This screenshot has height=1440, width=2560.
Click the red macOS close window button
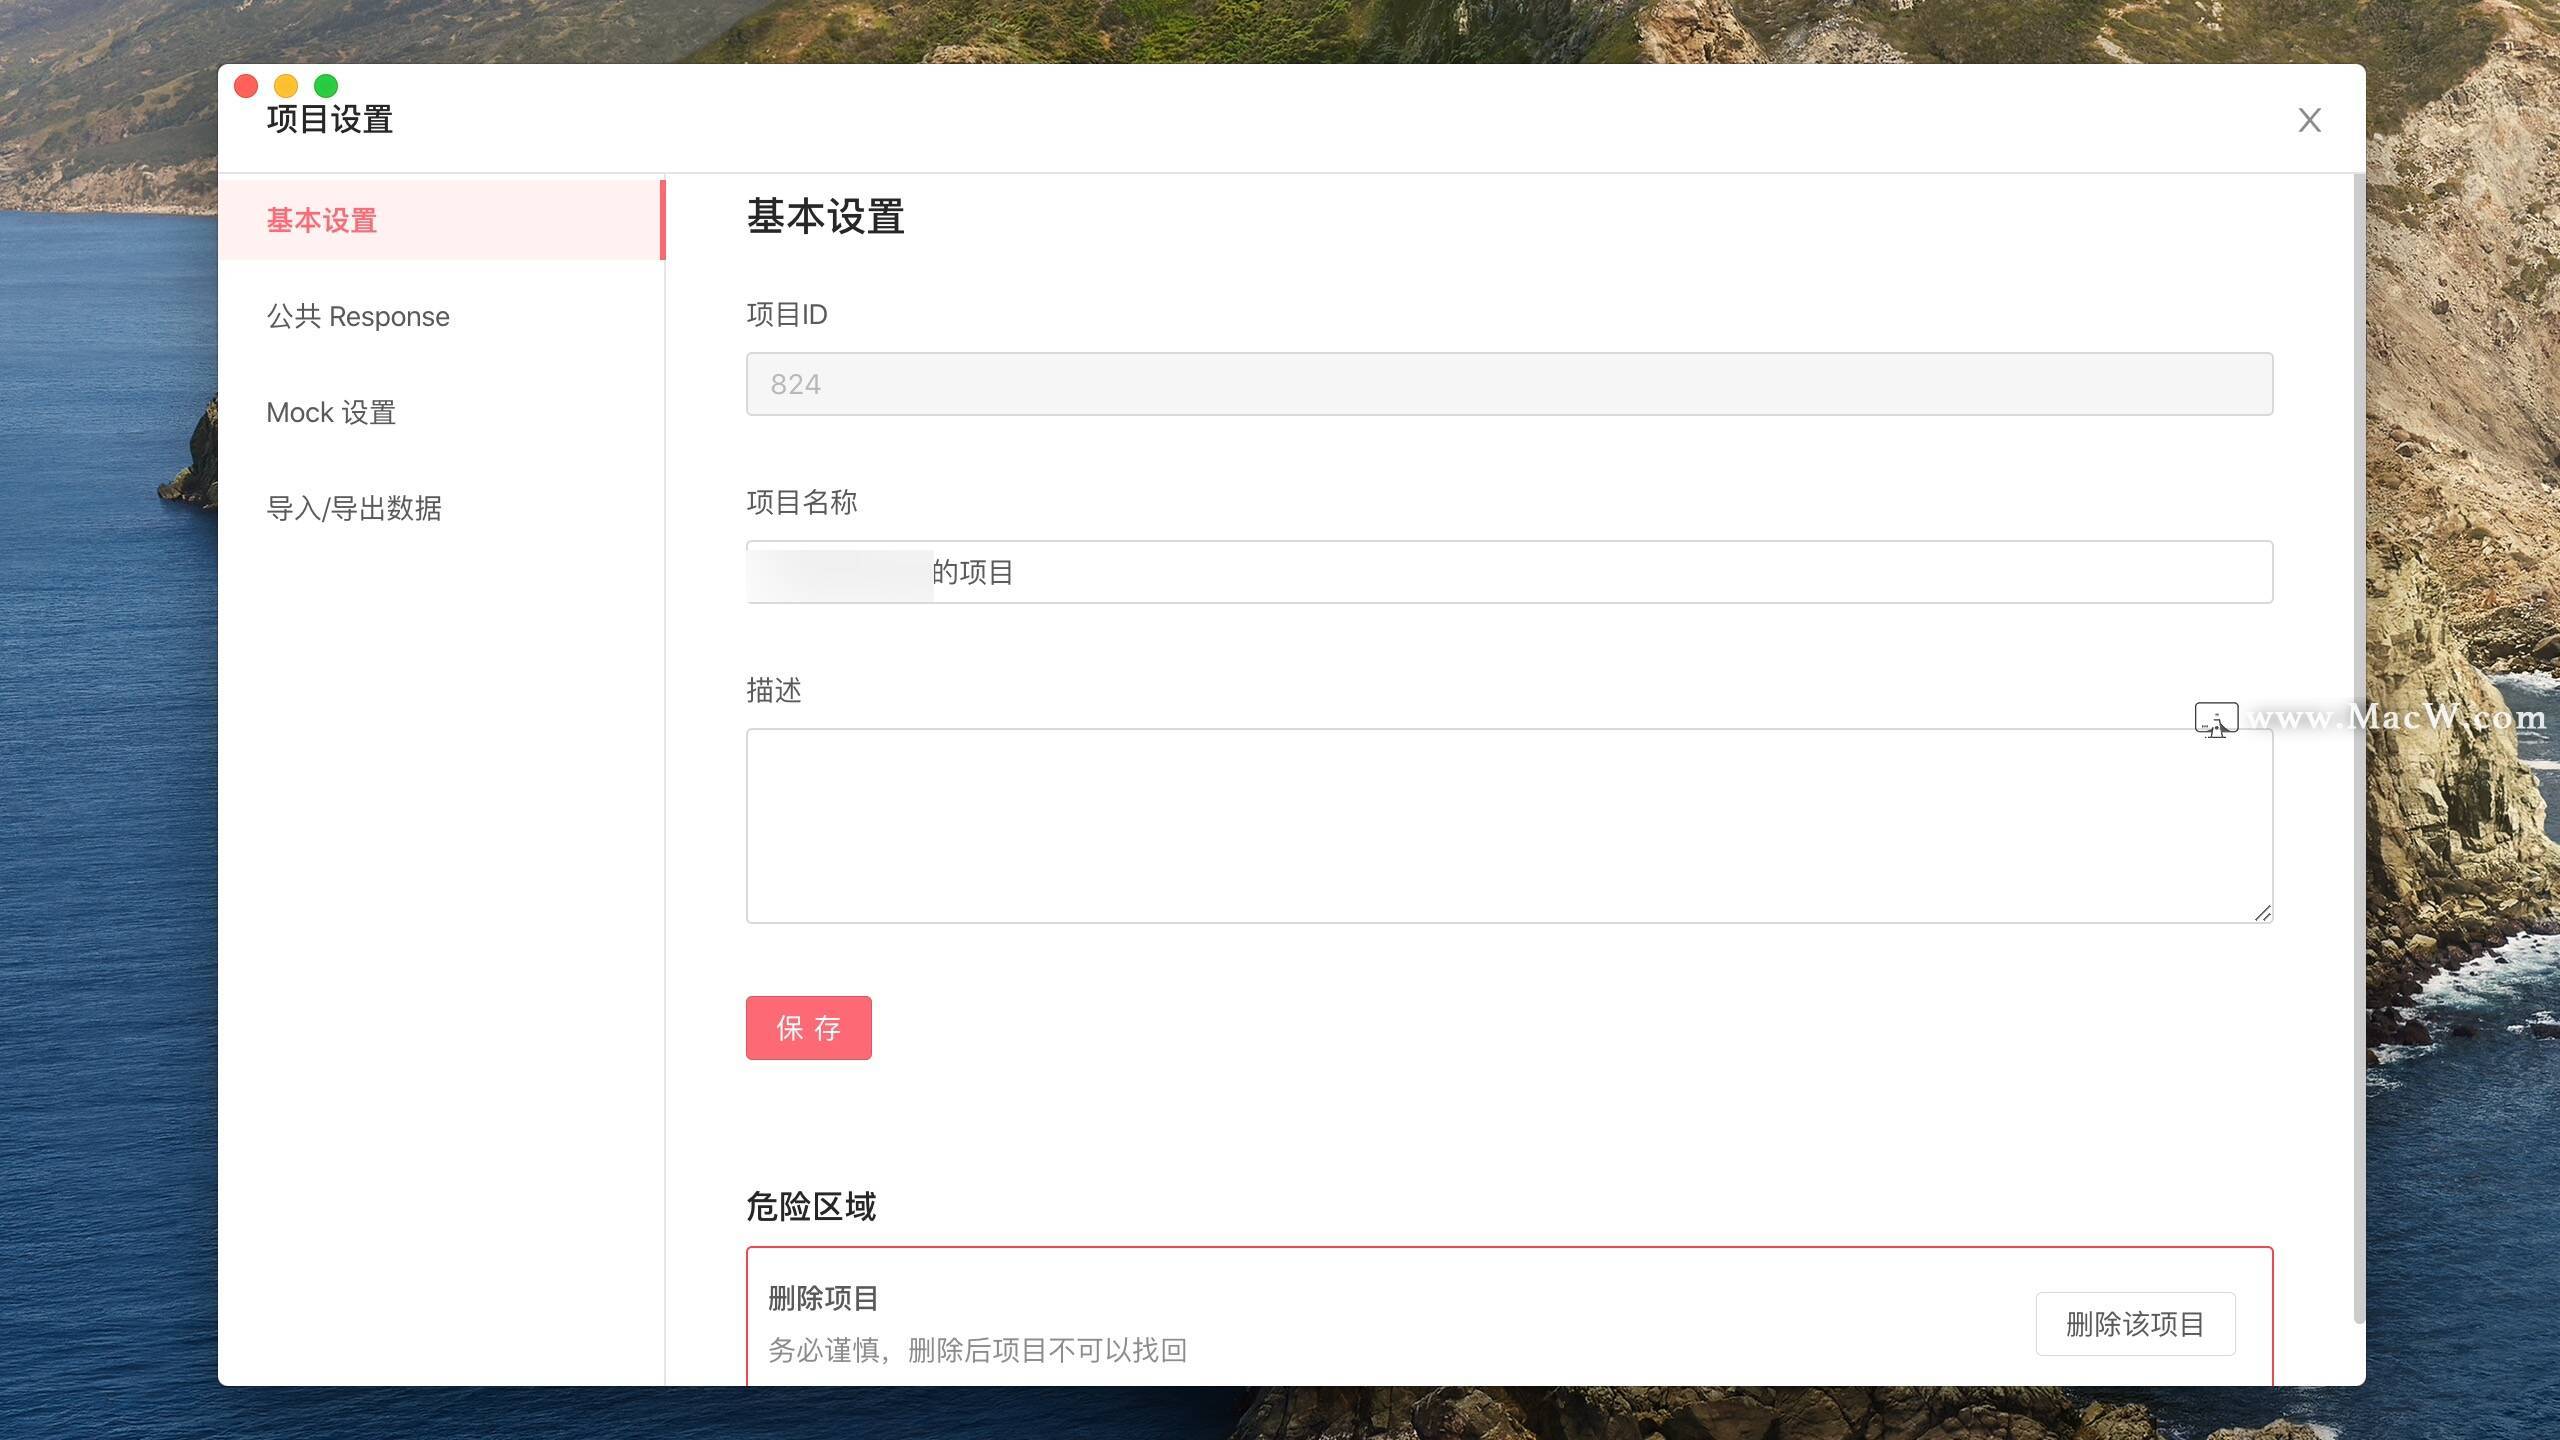[246, 86]
